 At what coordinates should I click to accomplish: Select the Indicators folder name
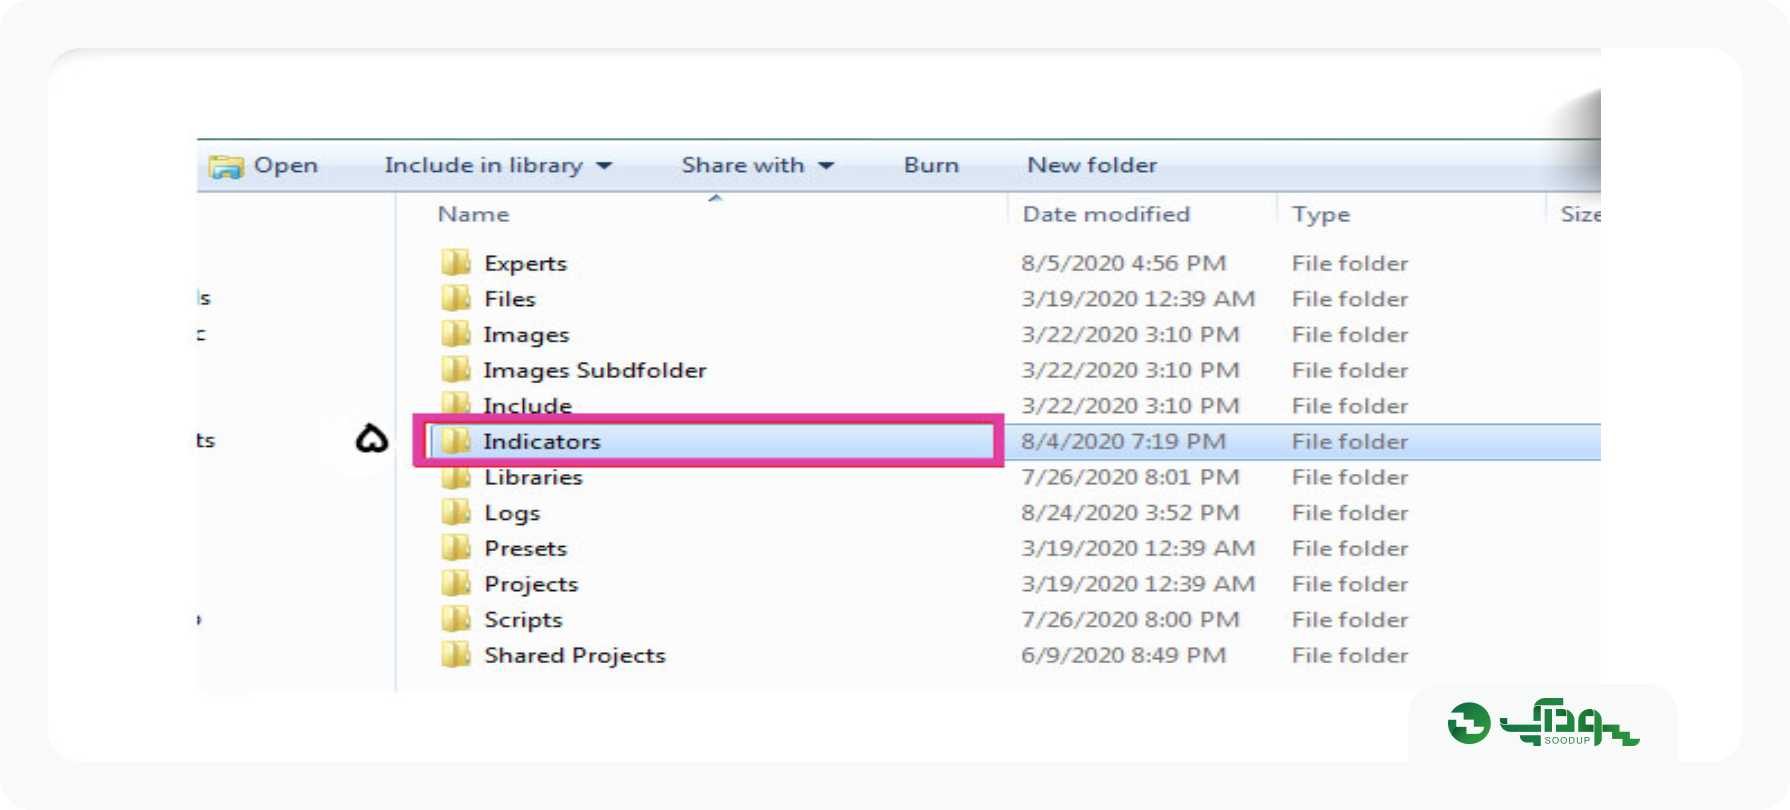tap(542, 441)
